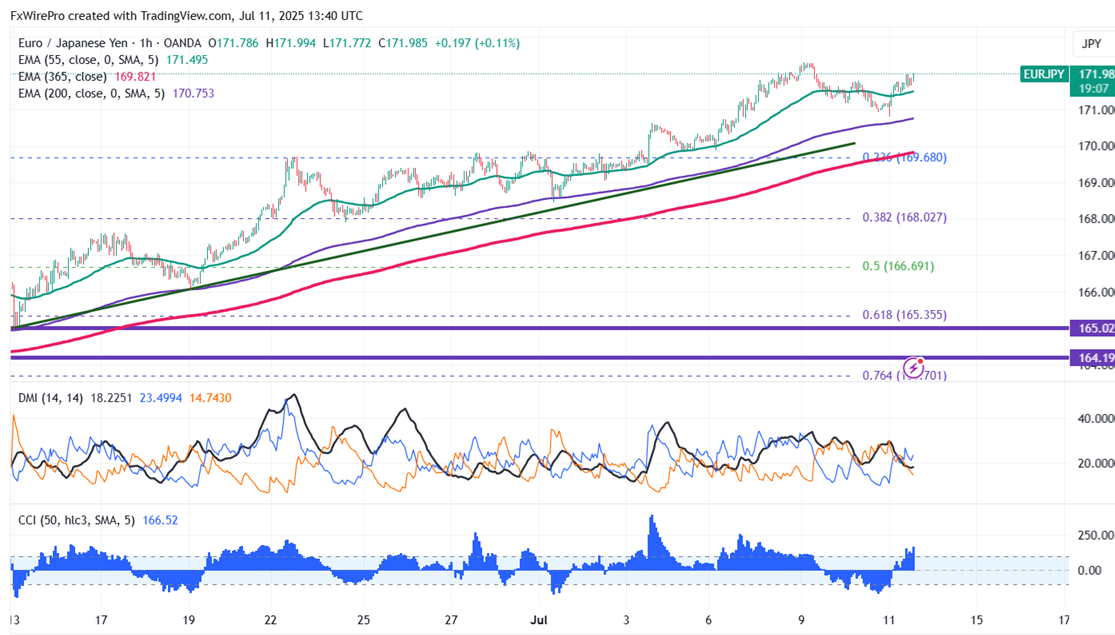Click the 0.382 (168.027) Fibonacci label
This screenshot has width=1115, height=635.
(x=904, y=218)
